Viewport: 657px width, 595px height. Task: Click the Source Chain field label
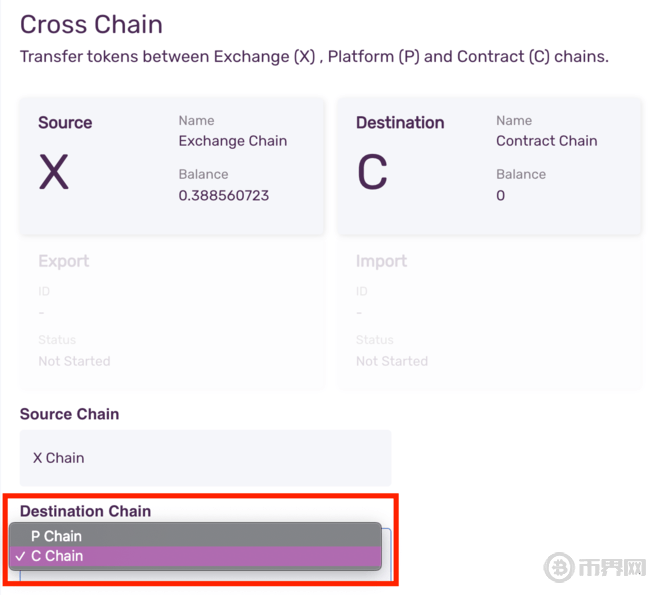[x=69, y=414]
